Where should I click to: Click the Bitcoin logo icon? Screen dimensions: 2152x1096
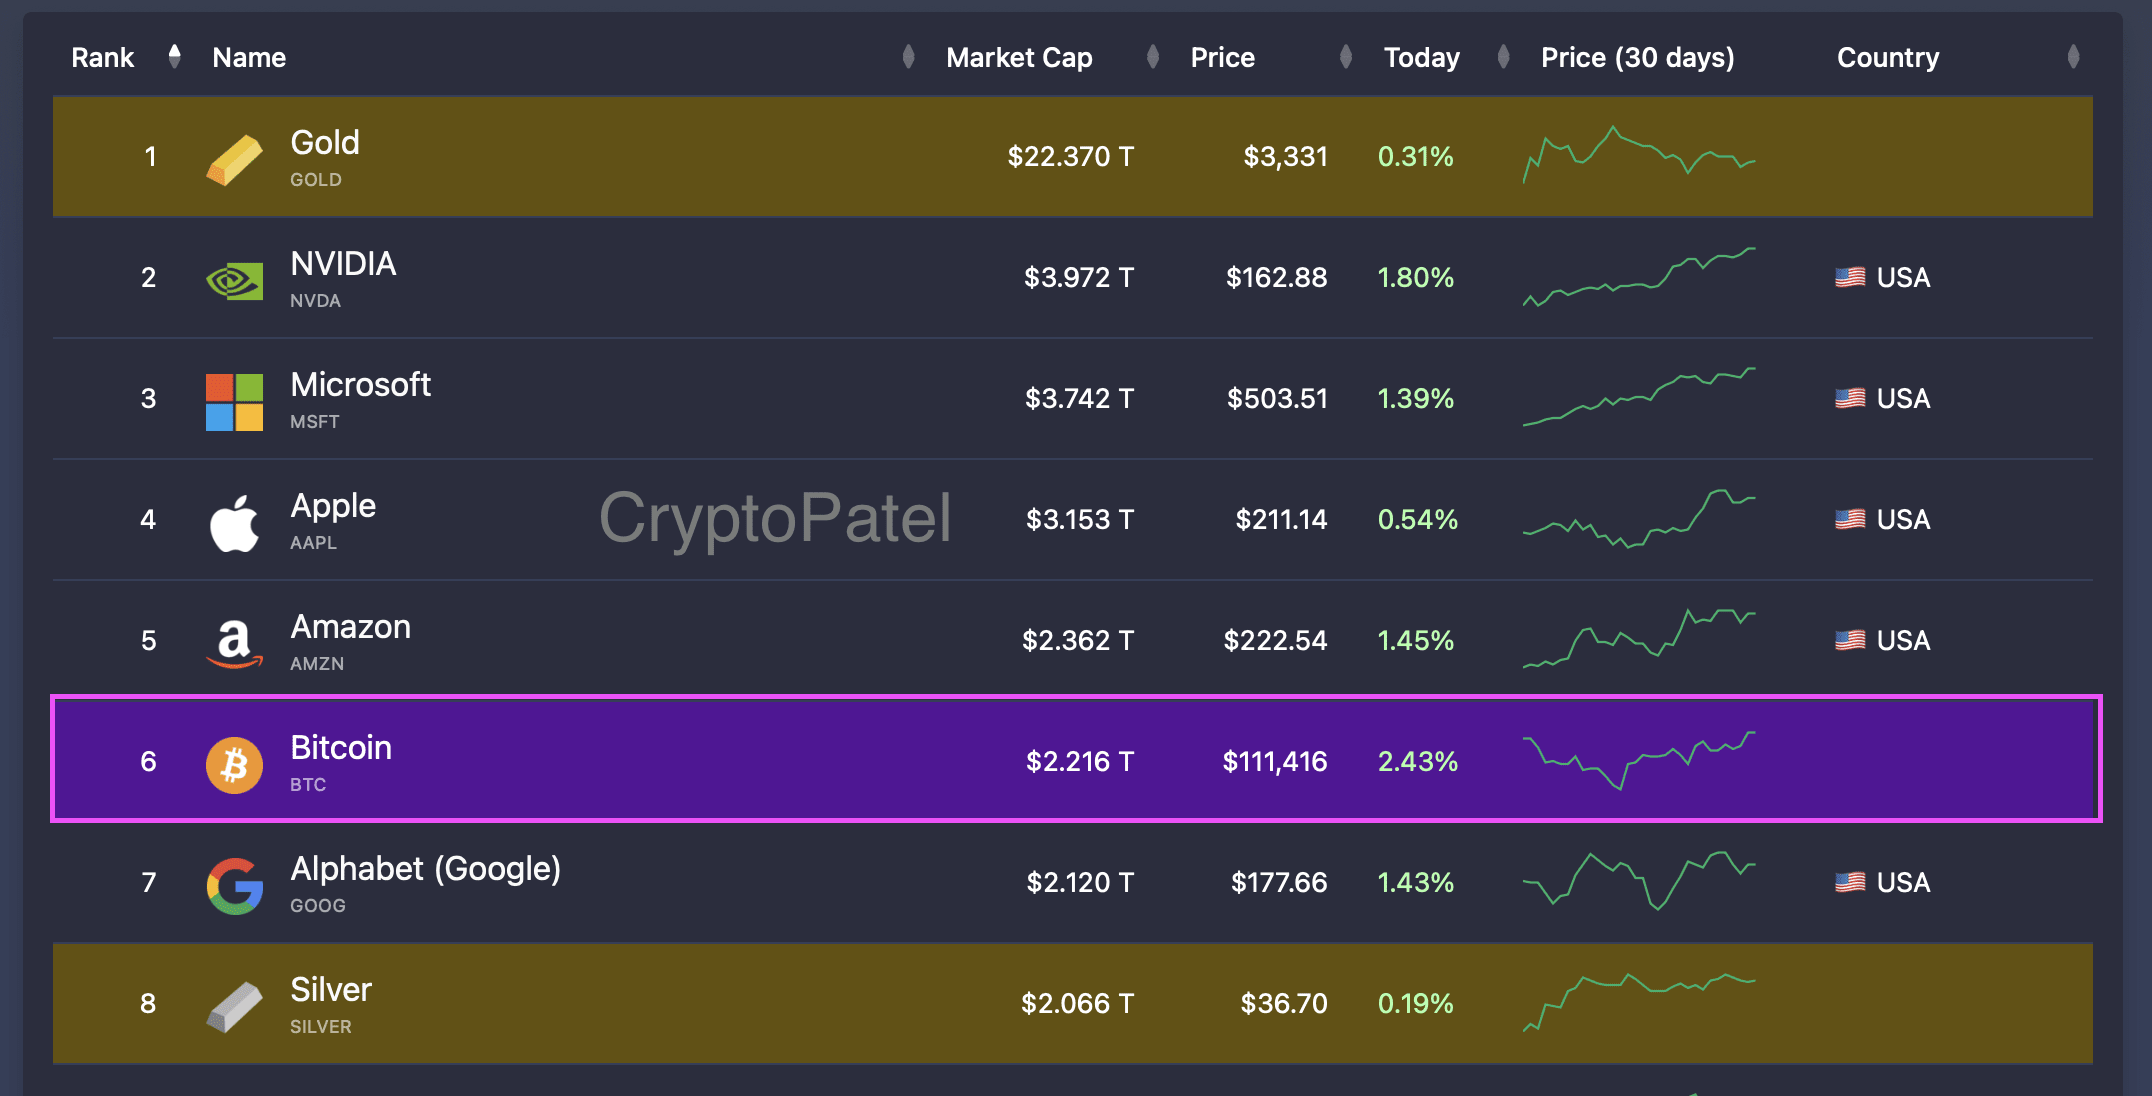[234, 765]
